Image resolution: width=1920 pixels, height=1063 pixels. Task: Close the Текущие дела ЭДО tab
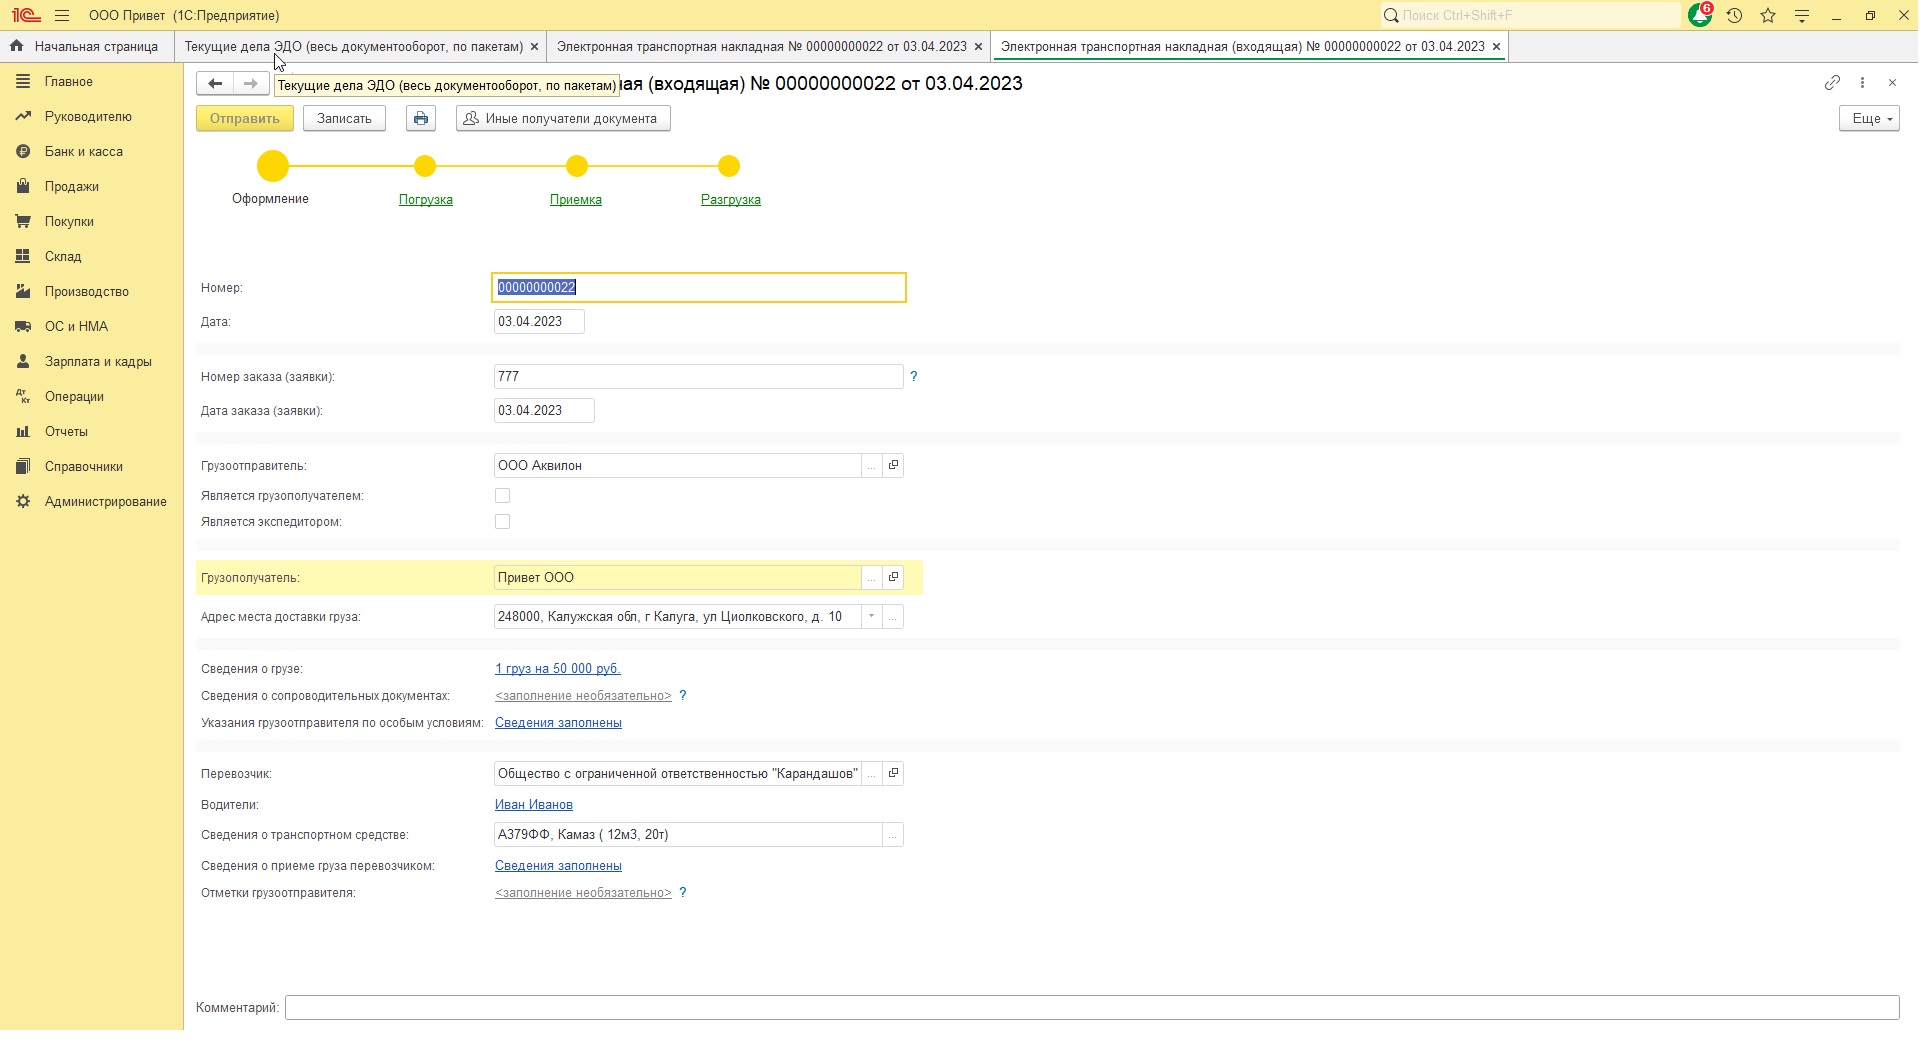(x=535, y=47)
